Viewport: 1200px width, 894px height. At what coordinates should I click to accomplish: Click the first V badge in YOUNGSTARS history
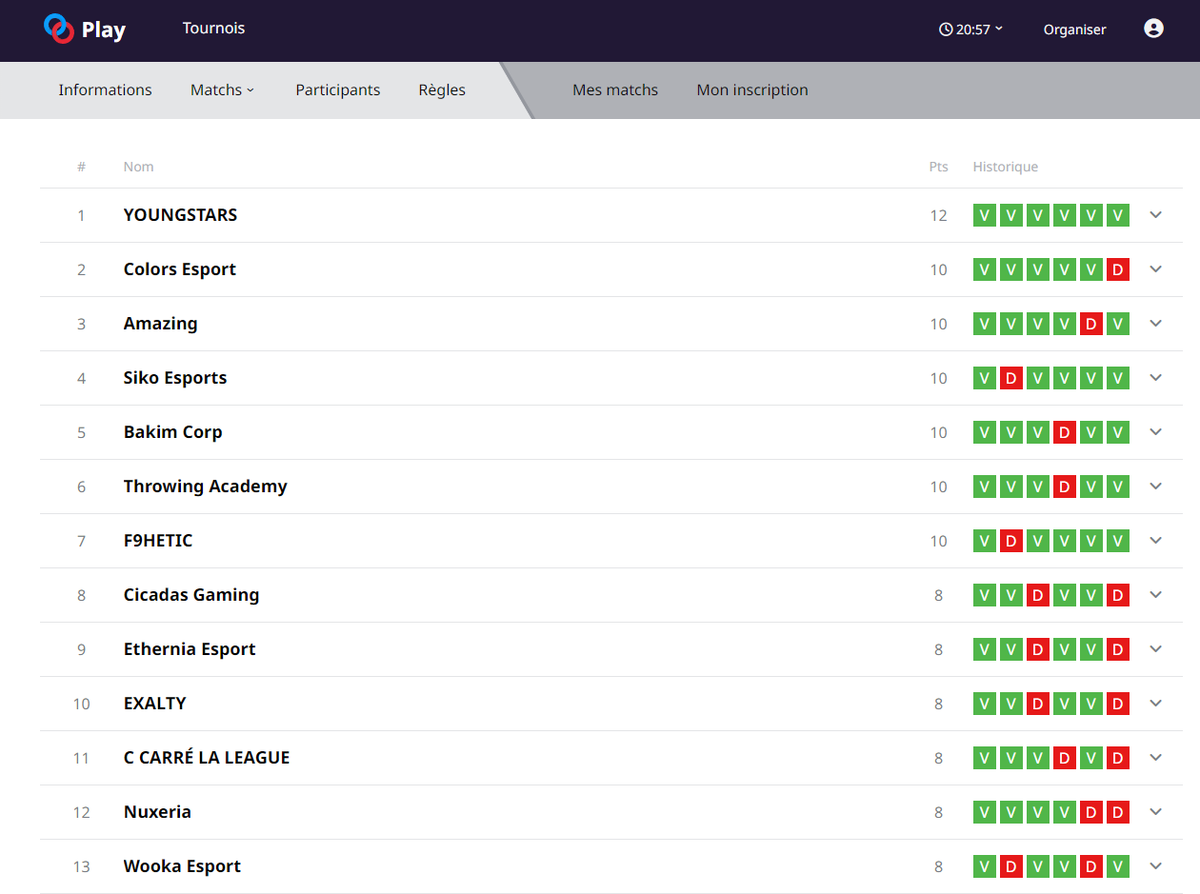(984, 215)
